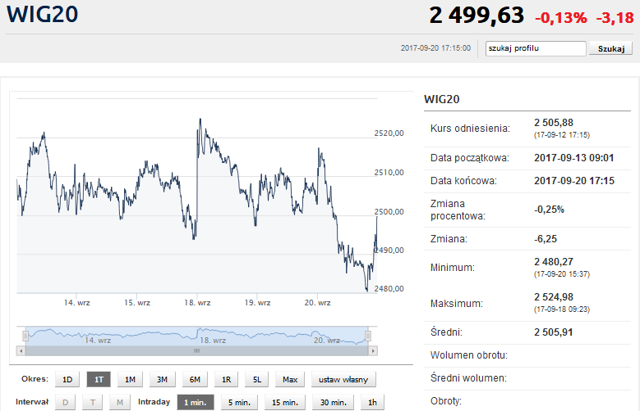Set the chart period to 3M
The width and height of the screenshot is (640, 411).
click(x=162, y=380)
